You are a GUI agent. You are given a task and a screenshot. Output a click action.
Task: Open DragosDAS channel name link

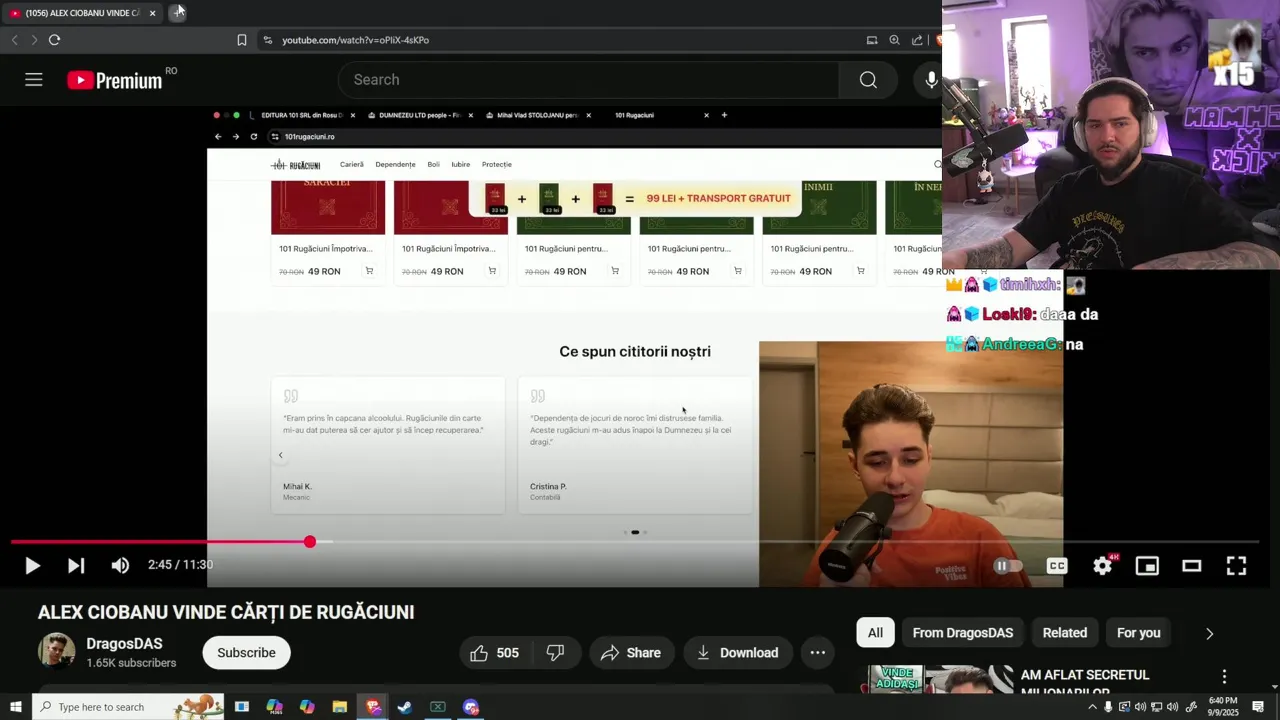pos(124,644)
